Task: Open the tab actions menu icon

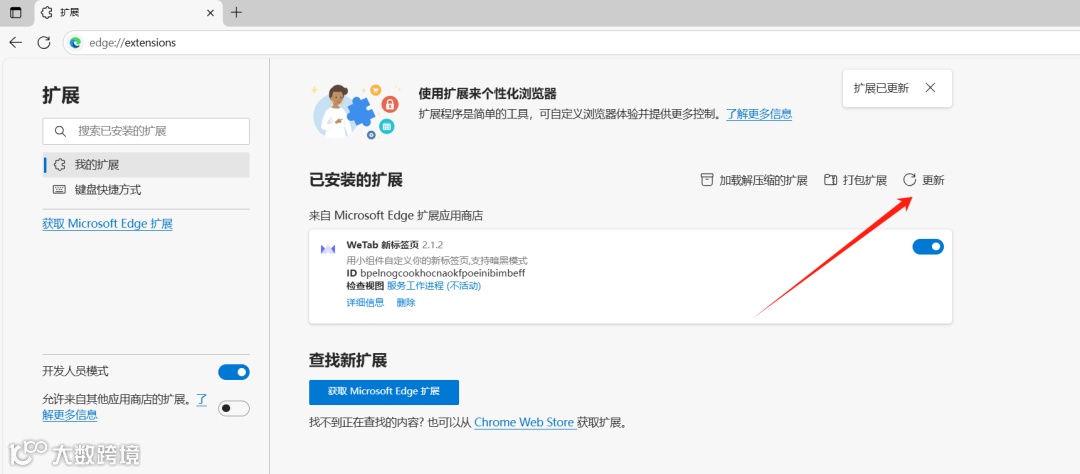Action: 16,12
